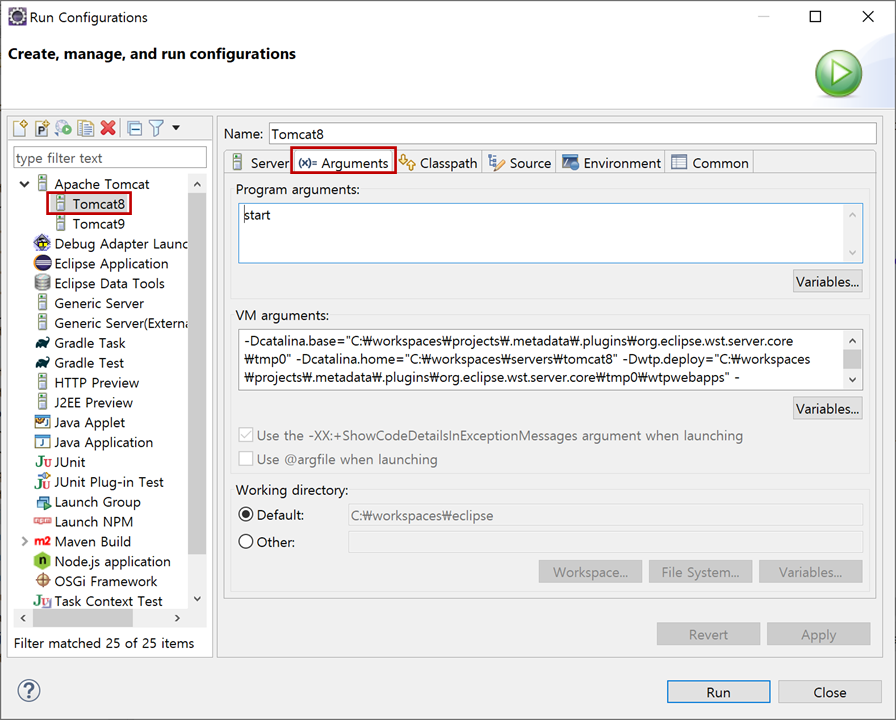
Task: Collapse all configurations in tree
Action: click(x=135, y=128)
